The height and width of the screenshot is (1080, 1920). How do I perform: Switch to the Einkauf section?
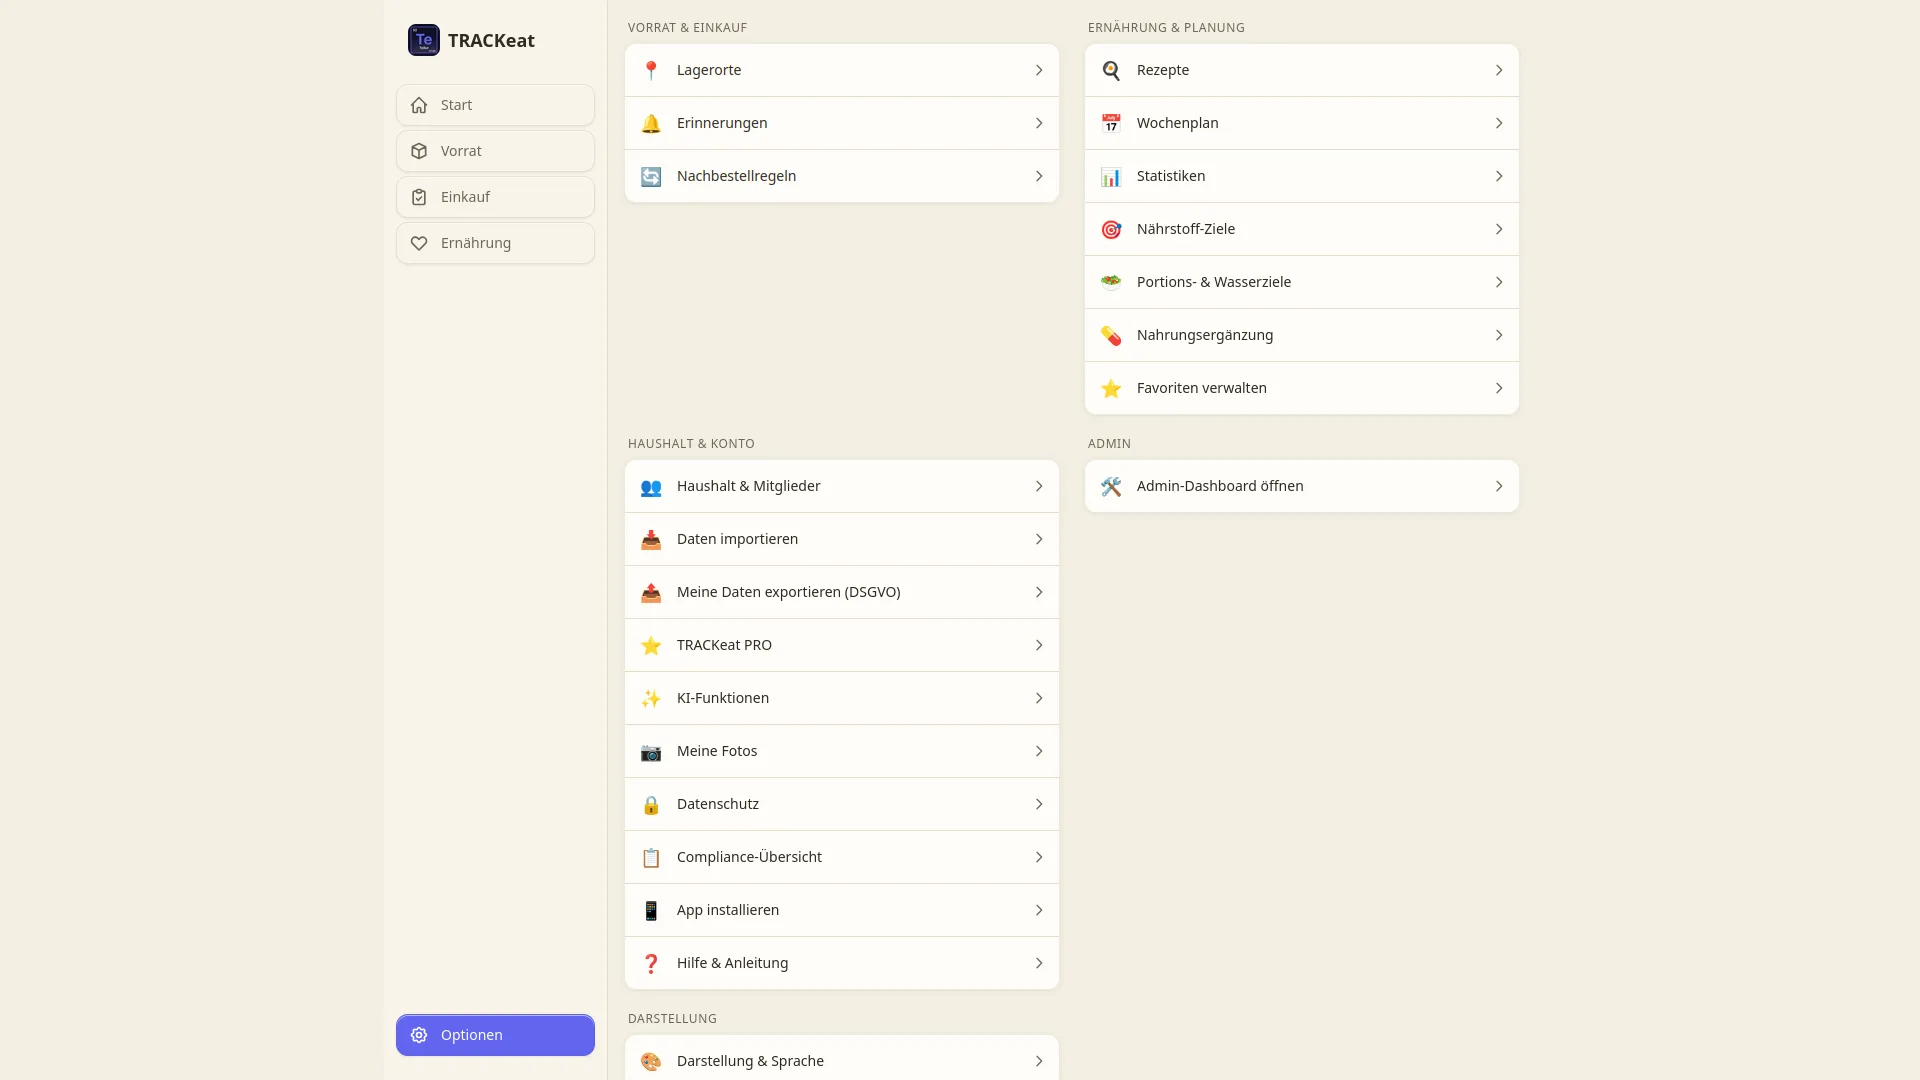click(x=495, y=197)
